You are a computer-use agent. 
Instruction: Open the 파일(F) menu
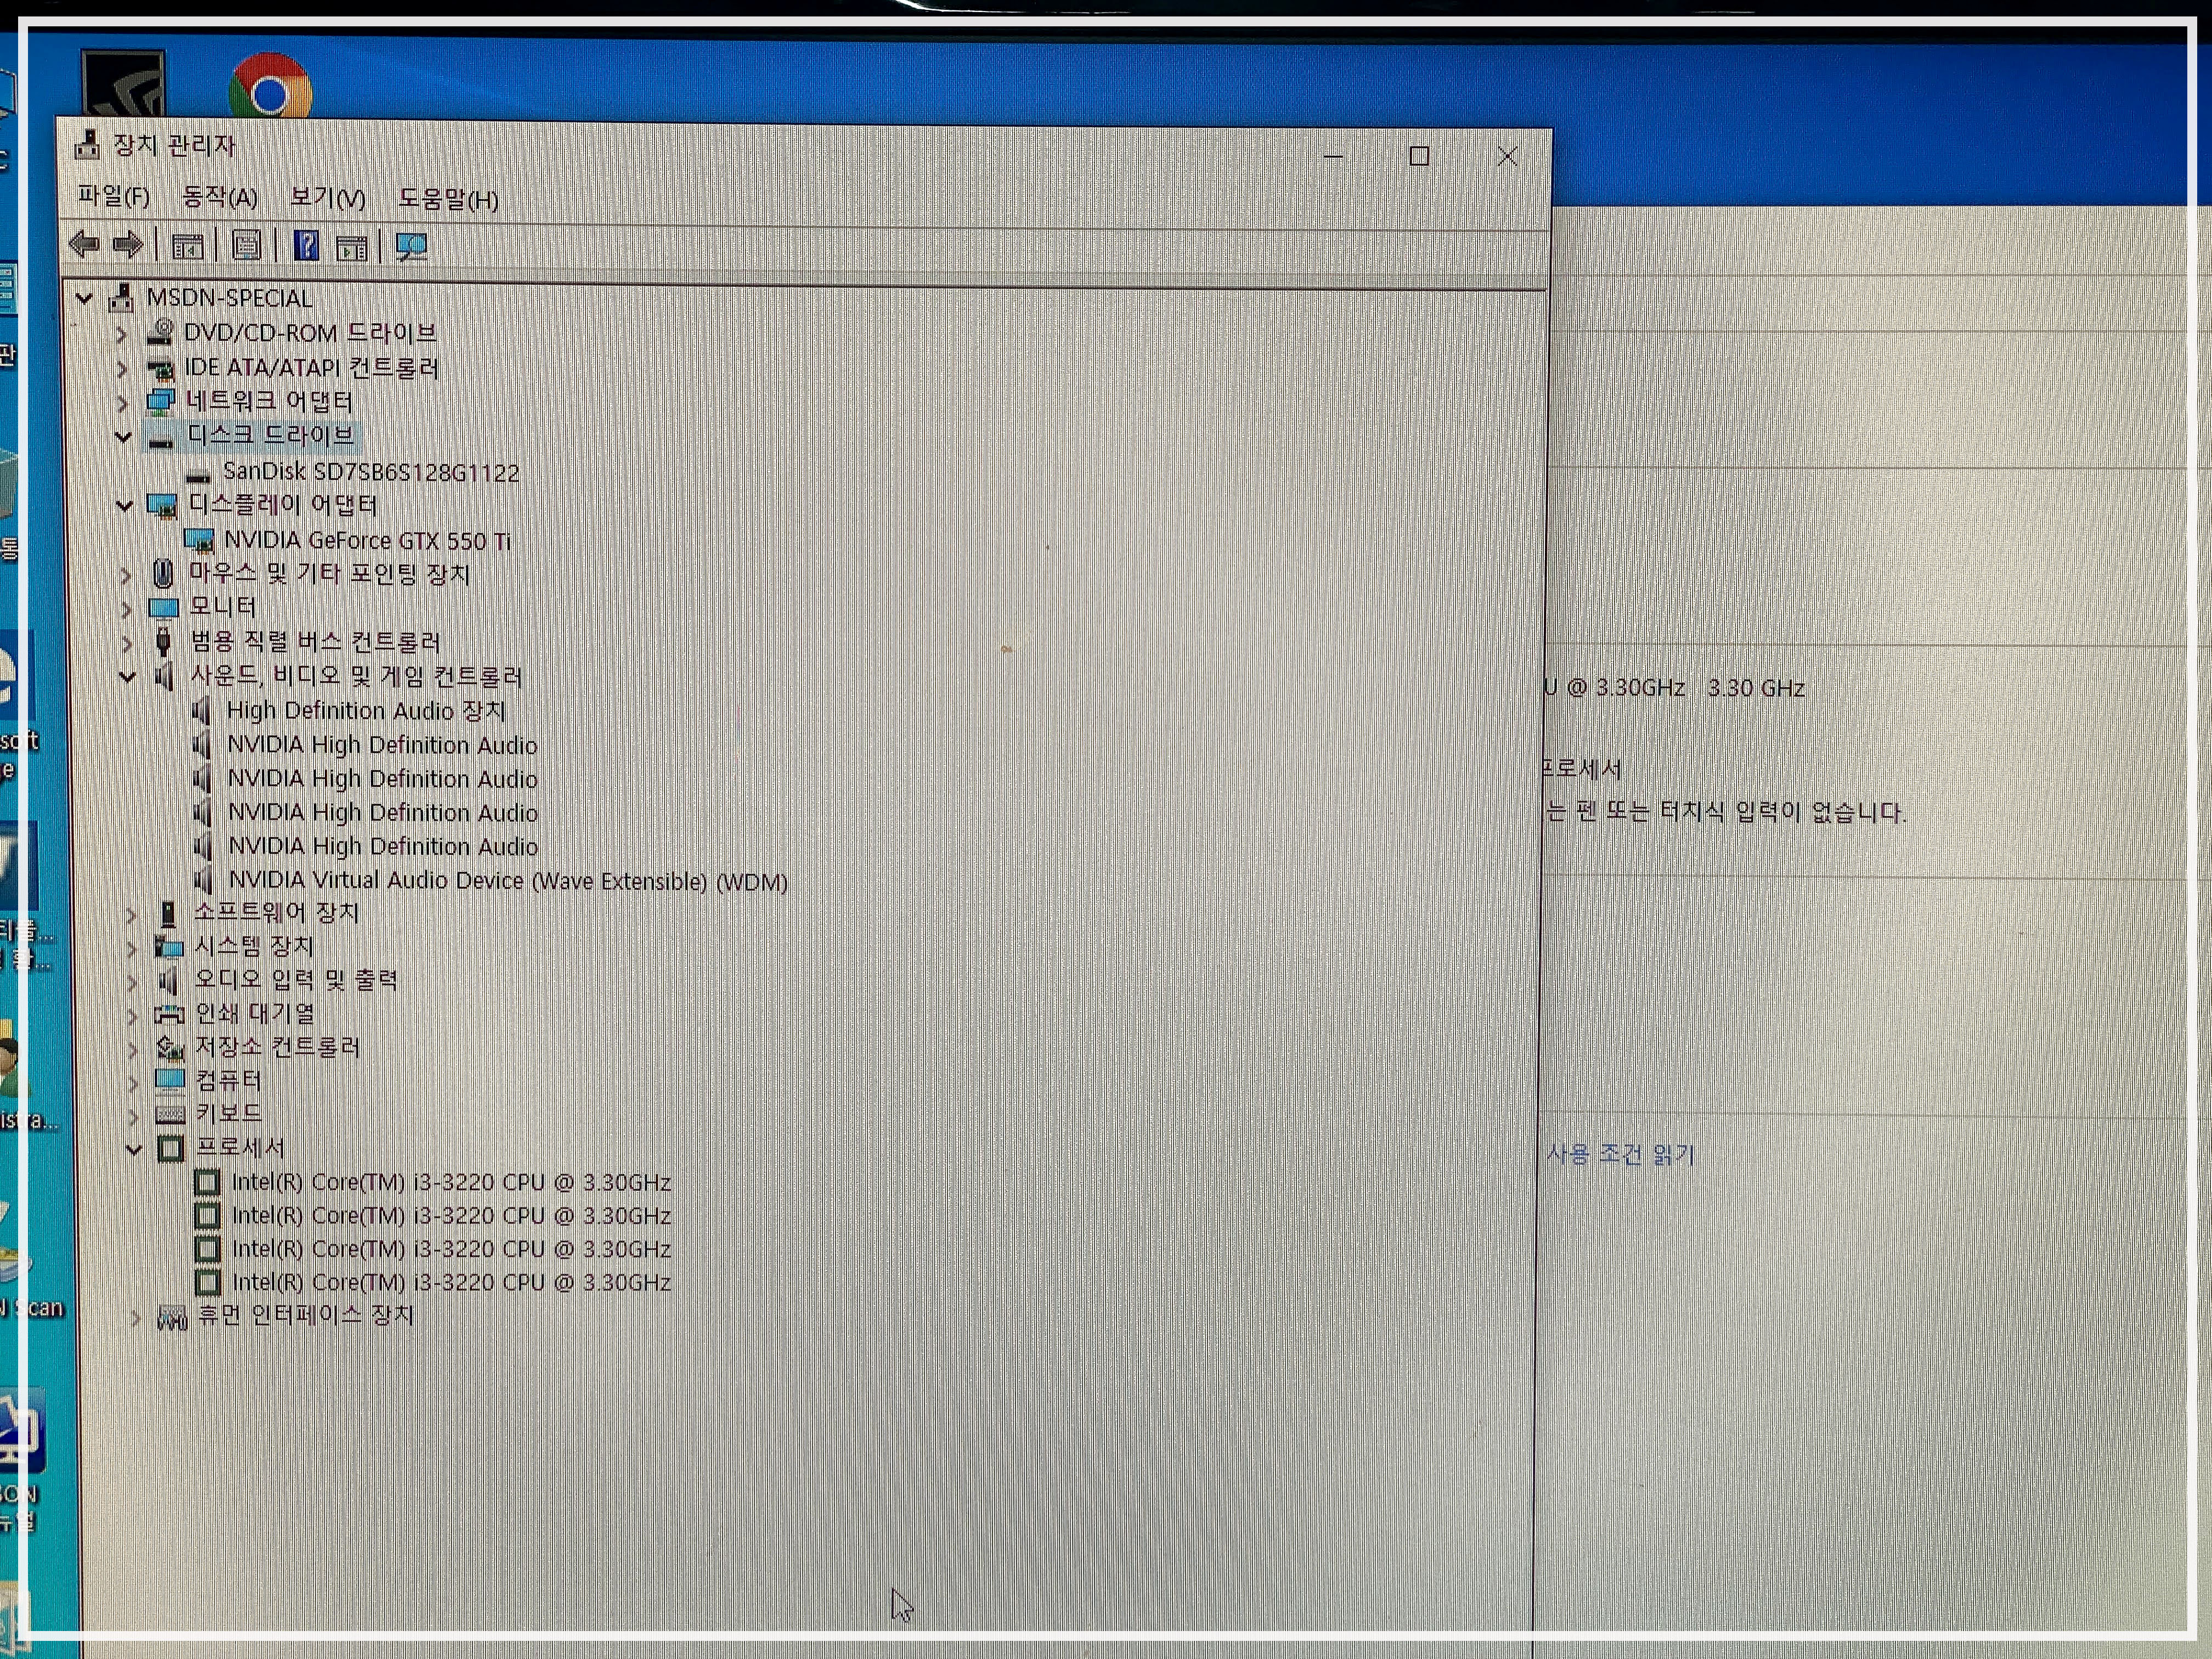point(114,197)
